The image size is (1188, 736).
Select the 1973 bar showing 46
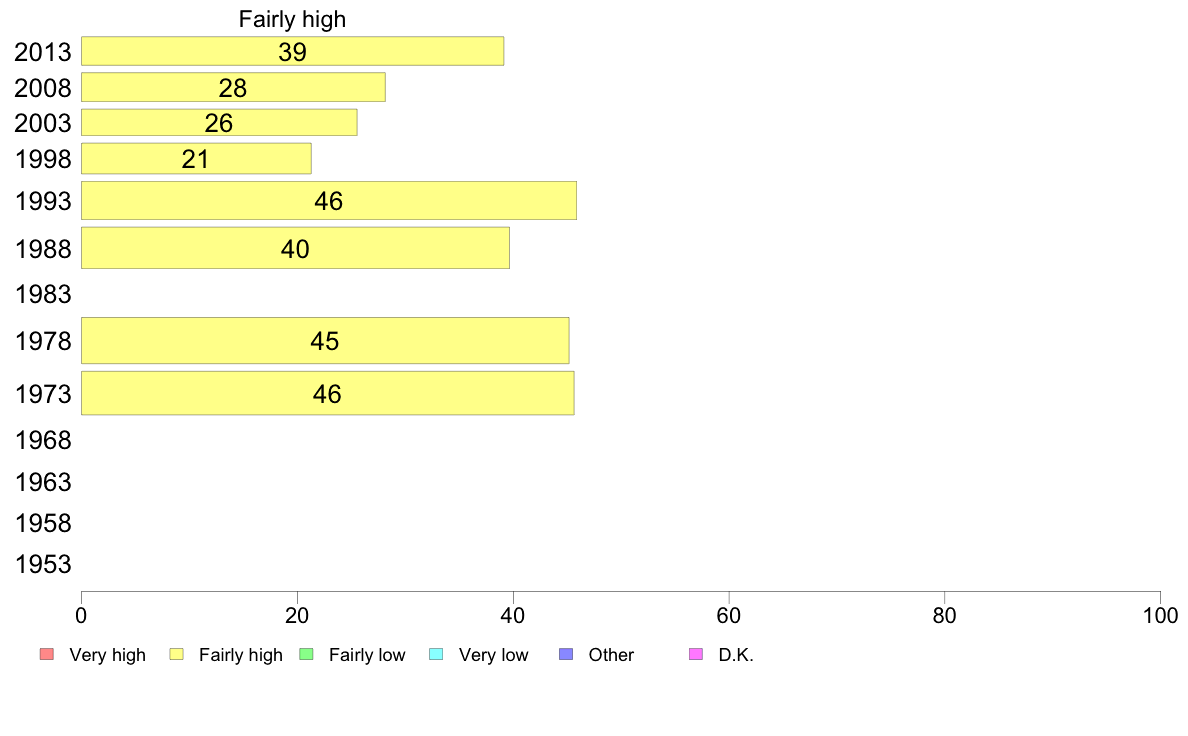point(327,393)
